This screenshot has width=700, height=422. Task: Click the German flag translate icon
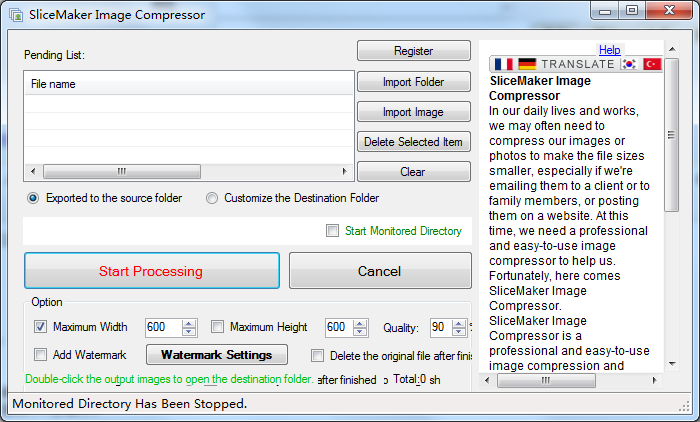[x=526, y=64]
